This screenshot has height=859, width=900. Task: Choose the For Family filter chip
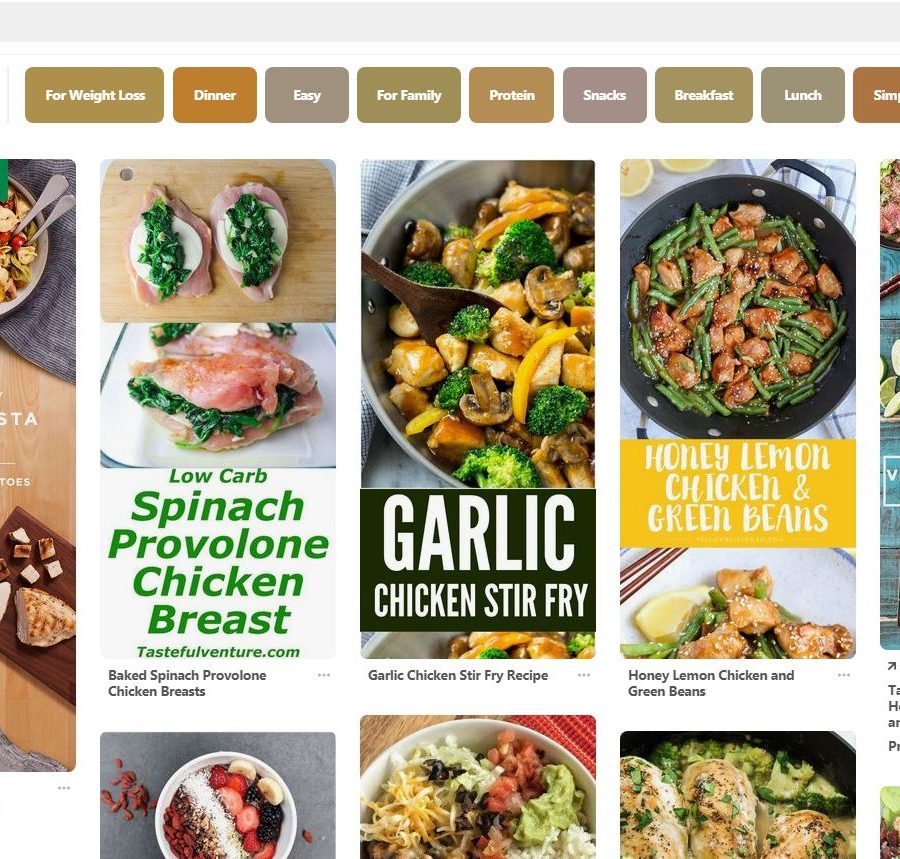409,95
